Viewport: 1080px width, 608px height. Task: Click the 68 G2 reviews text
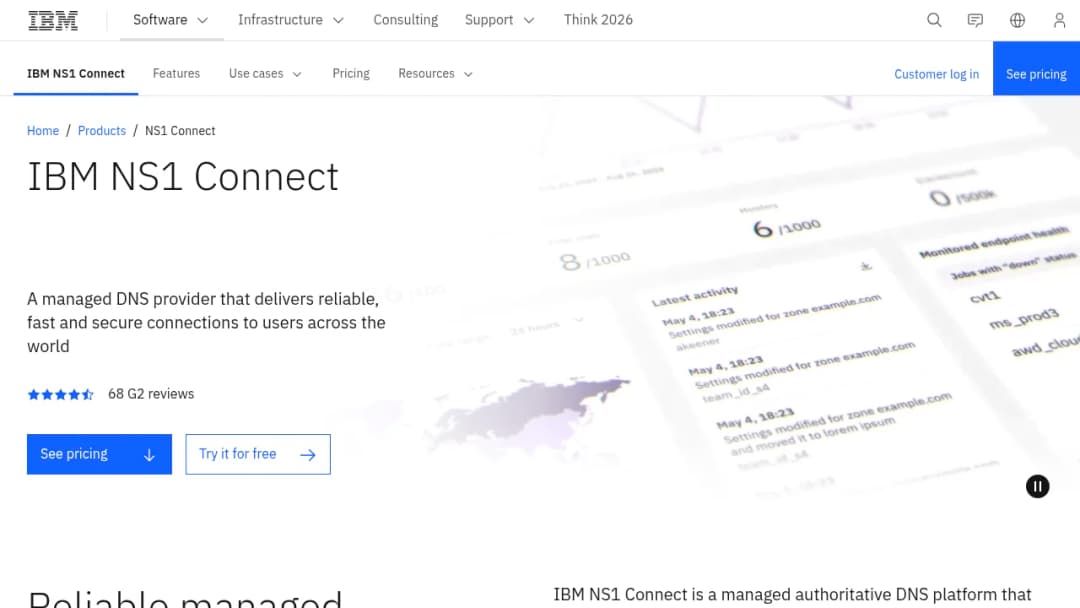[151, 394]
